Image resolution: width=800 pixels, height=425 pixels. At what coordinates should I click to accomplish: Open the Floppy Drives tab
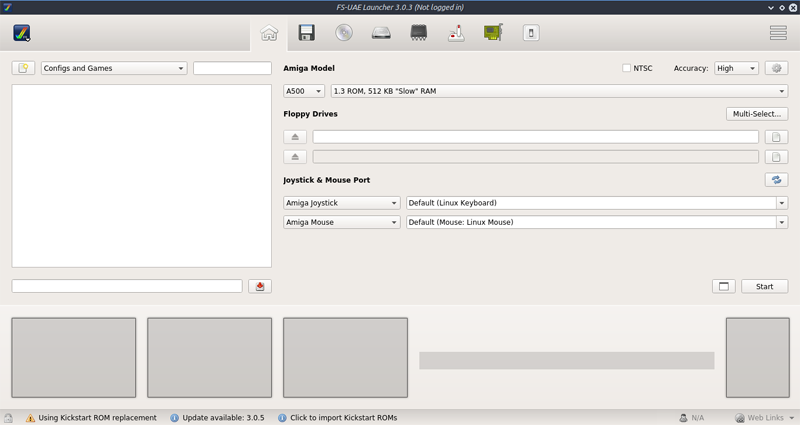point(306,33)
